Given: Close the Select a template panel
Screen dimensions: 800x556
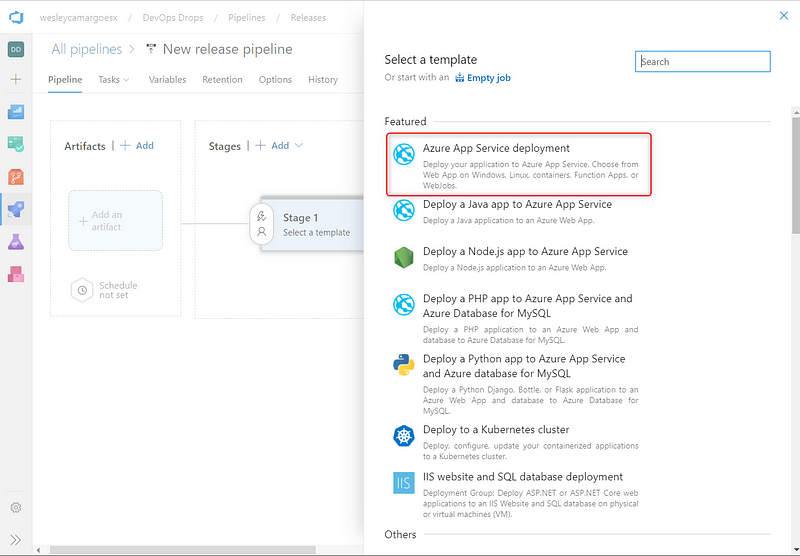Looking at the screenshot, I should 783,15.
